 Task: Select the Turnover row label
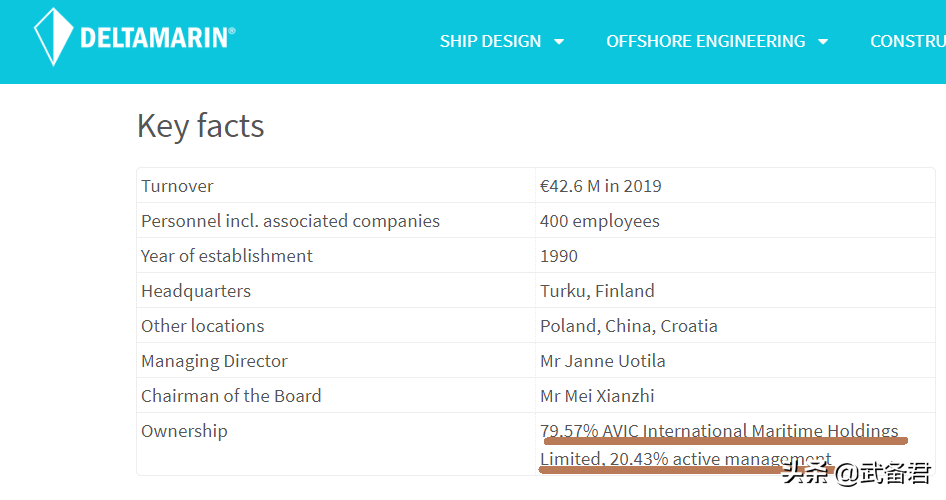coord(177,186)
